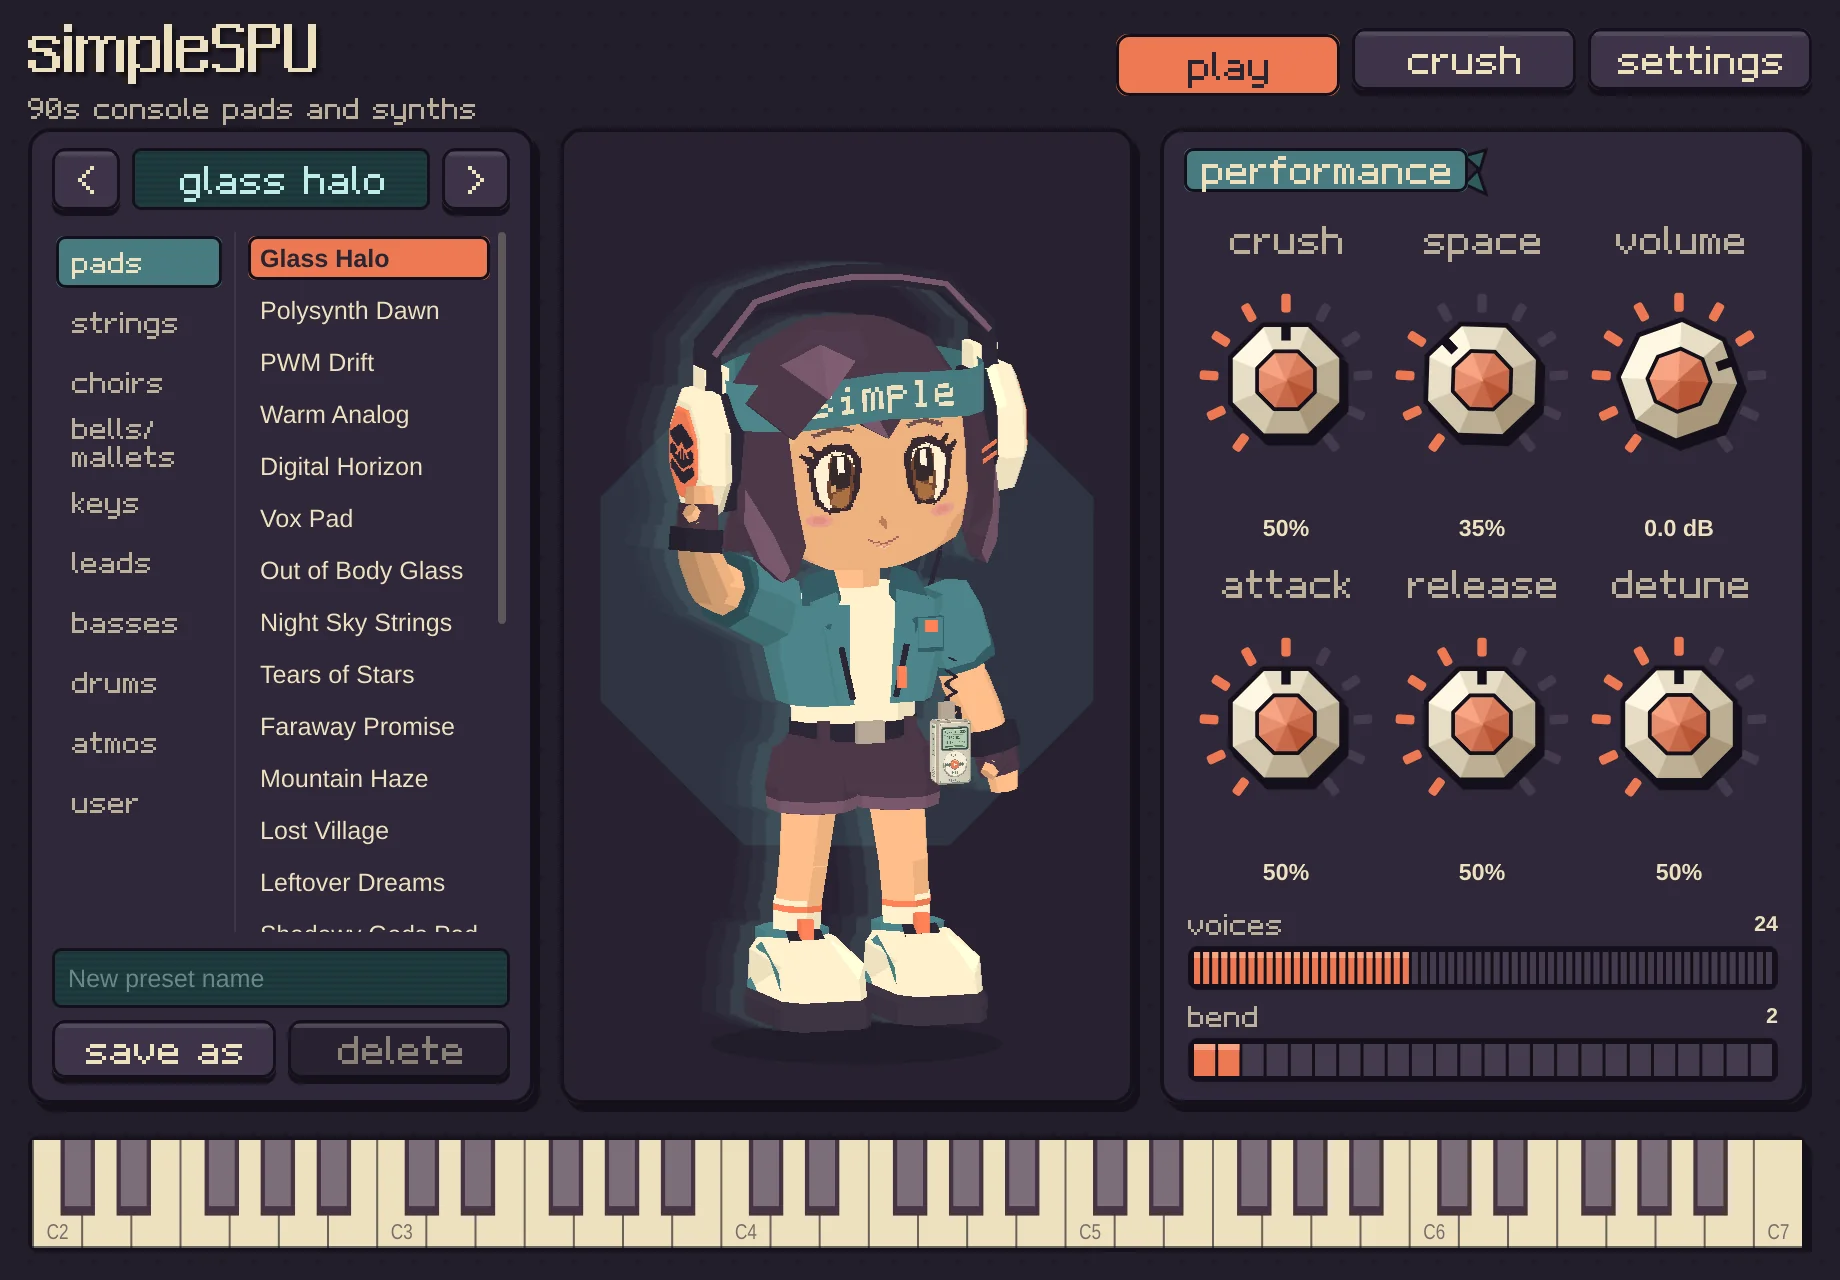Choose the PWM Drift preset
1840x1280 pixels.
[369, 362]
